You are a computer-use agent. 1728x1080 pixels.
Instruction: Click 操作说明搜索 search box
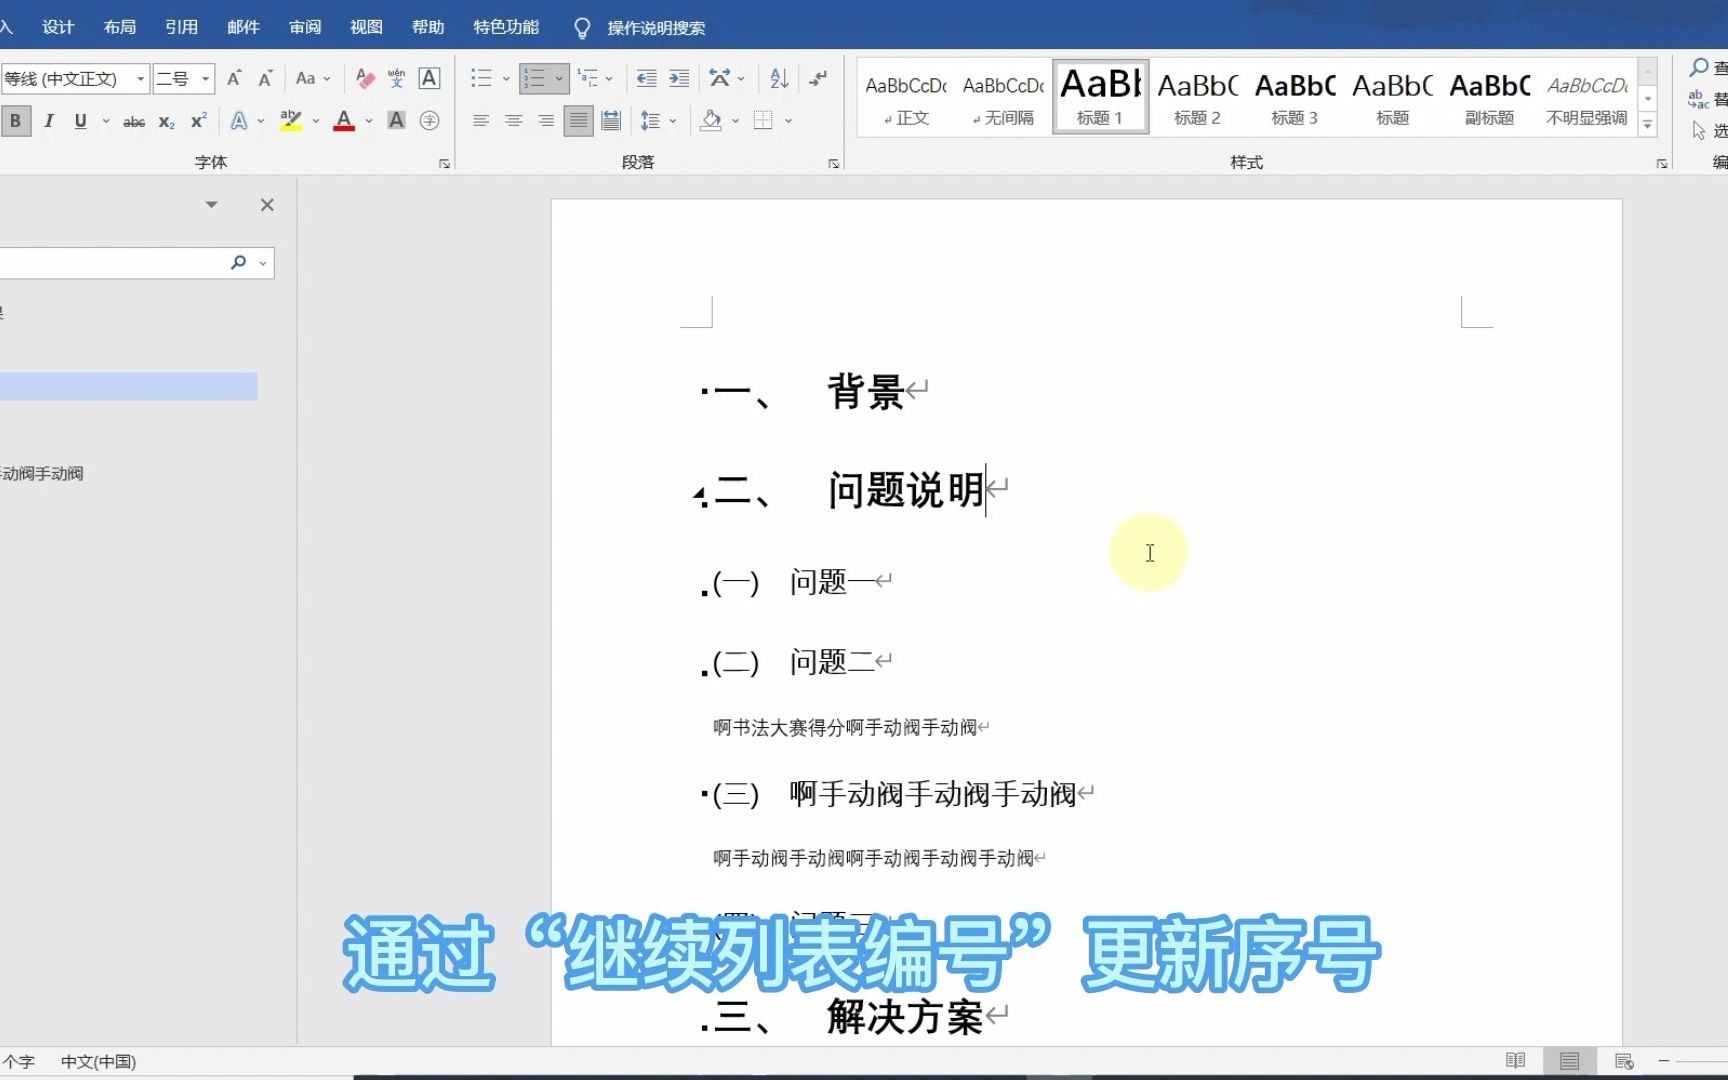tap(656, 28)
